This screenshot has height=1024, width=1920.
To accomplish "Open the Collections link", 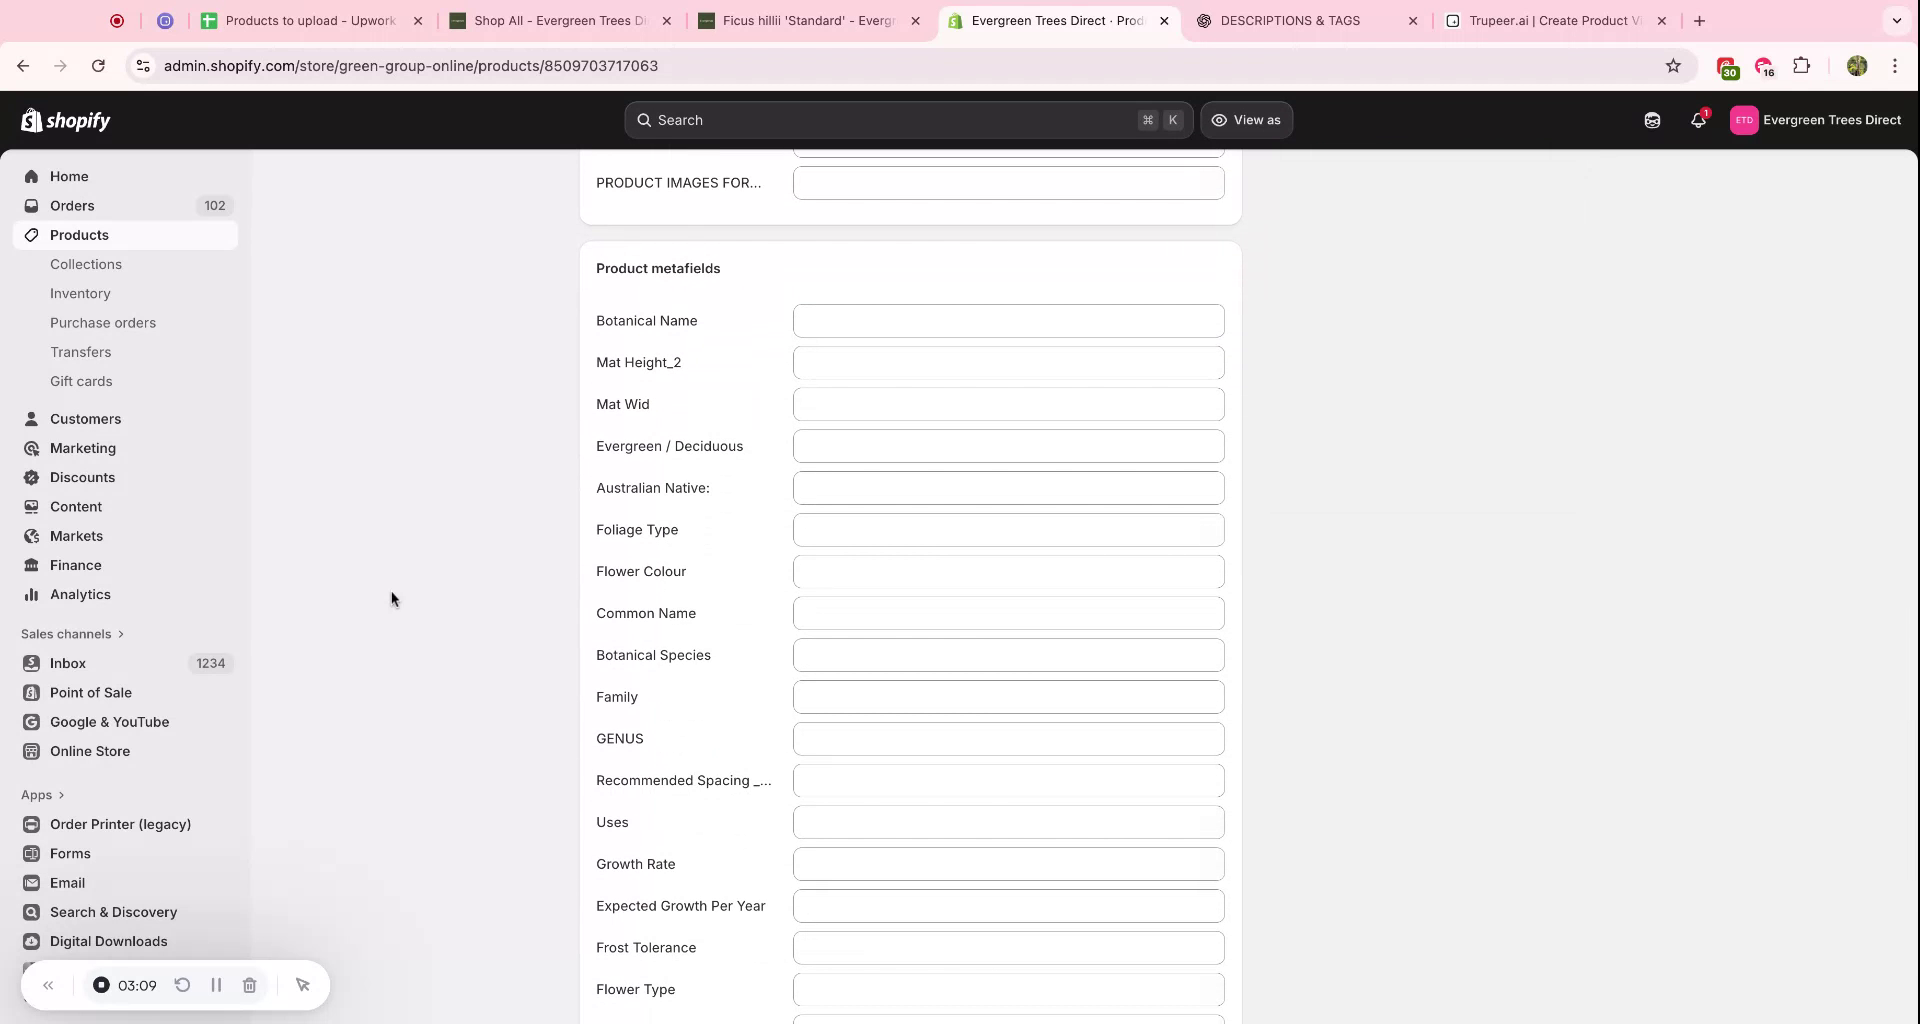I will pyautogui.click(x=86, y=264).
